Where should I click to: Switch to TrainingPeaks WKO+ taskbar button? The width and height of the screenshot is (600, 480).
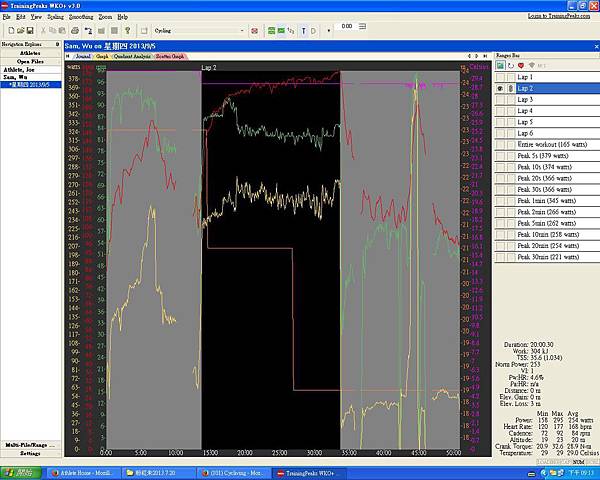tap(307, 473)
